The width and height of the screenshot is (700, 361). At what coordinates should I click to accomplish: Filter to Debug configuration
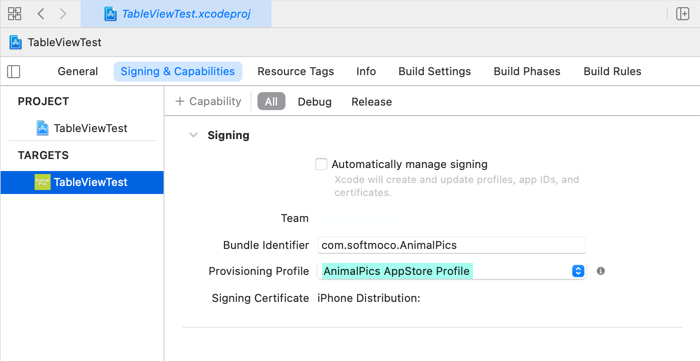click(x=315, y=102)
